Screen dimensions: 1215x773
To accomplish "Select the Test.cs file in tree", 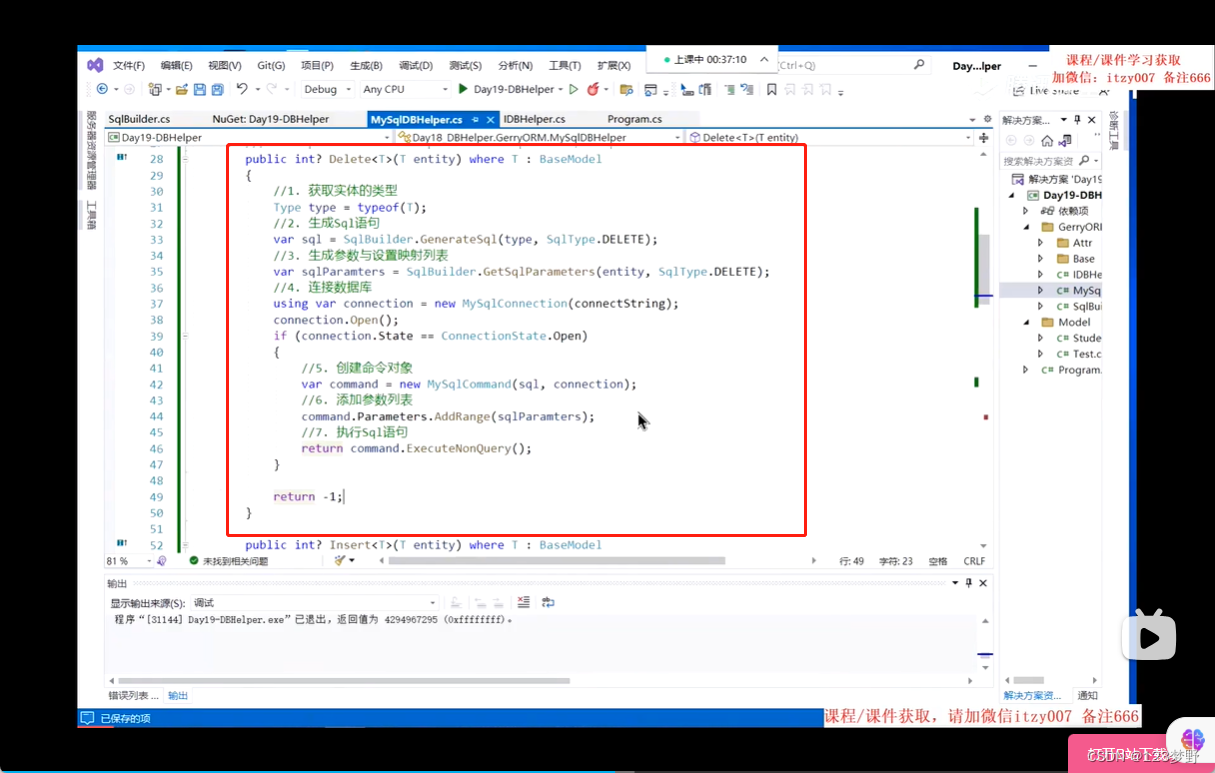I will 1078,354.
